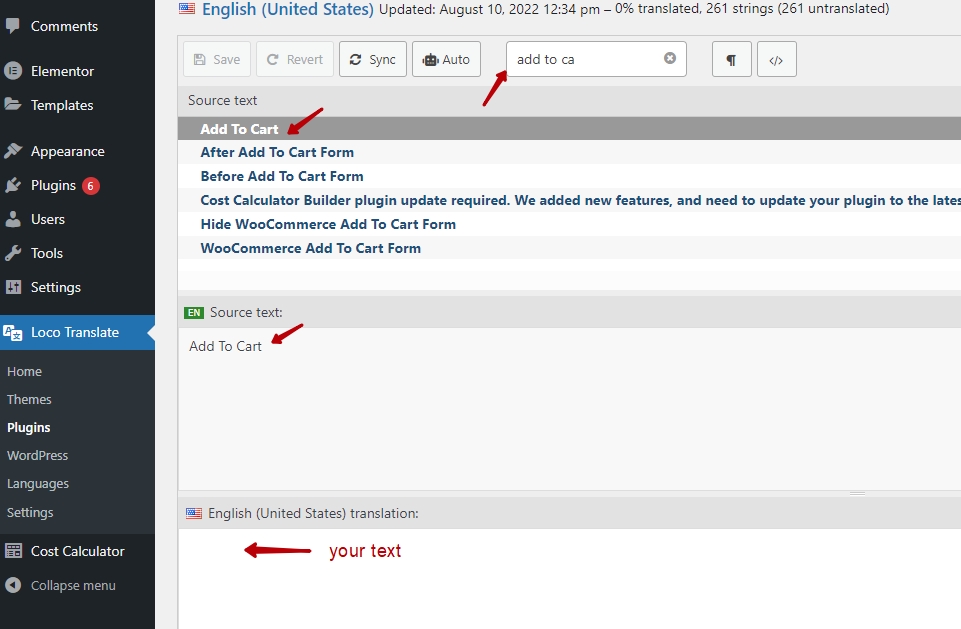Open Loco Translate WordPress submenu
The image size is (961, 629).
pyautogui.click(x=37, y=456)
